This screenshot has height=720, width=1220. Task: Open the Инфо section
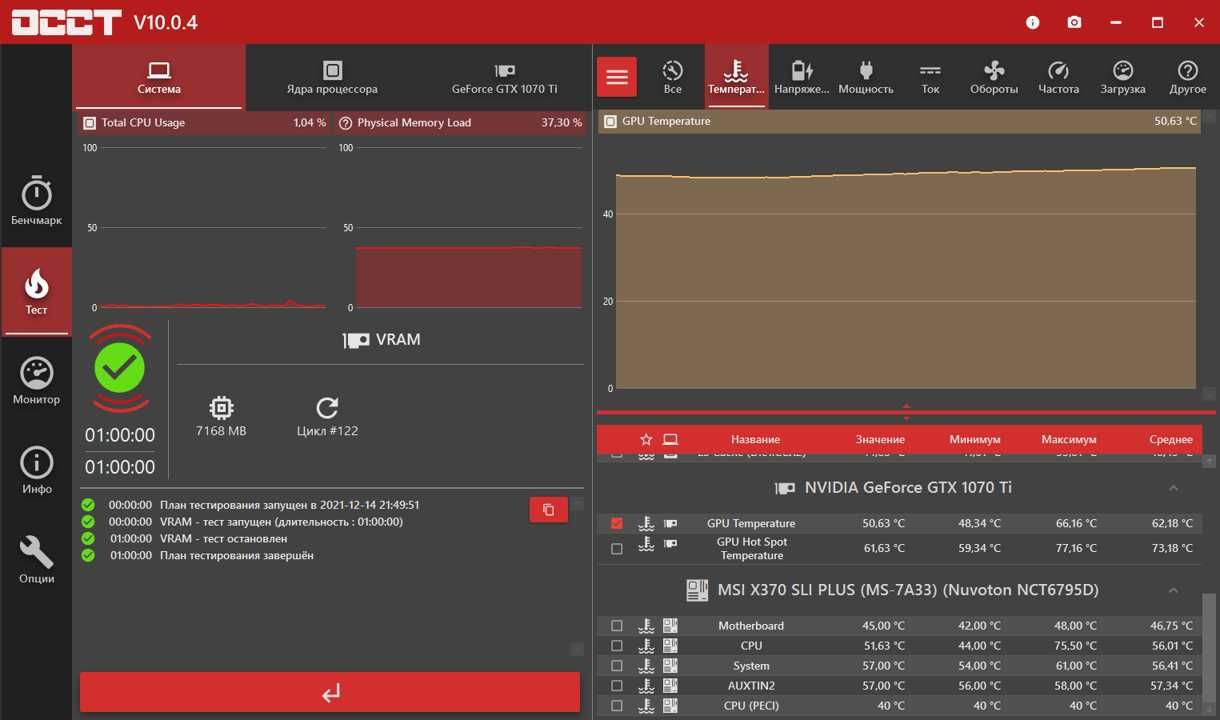[x=36, y=470]
